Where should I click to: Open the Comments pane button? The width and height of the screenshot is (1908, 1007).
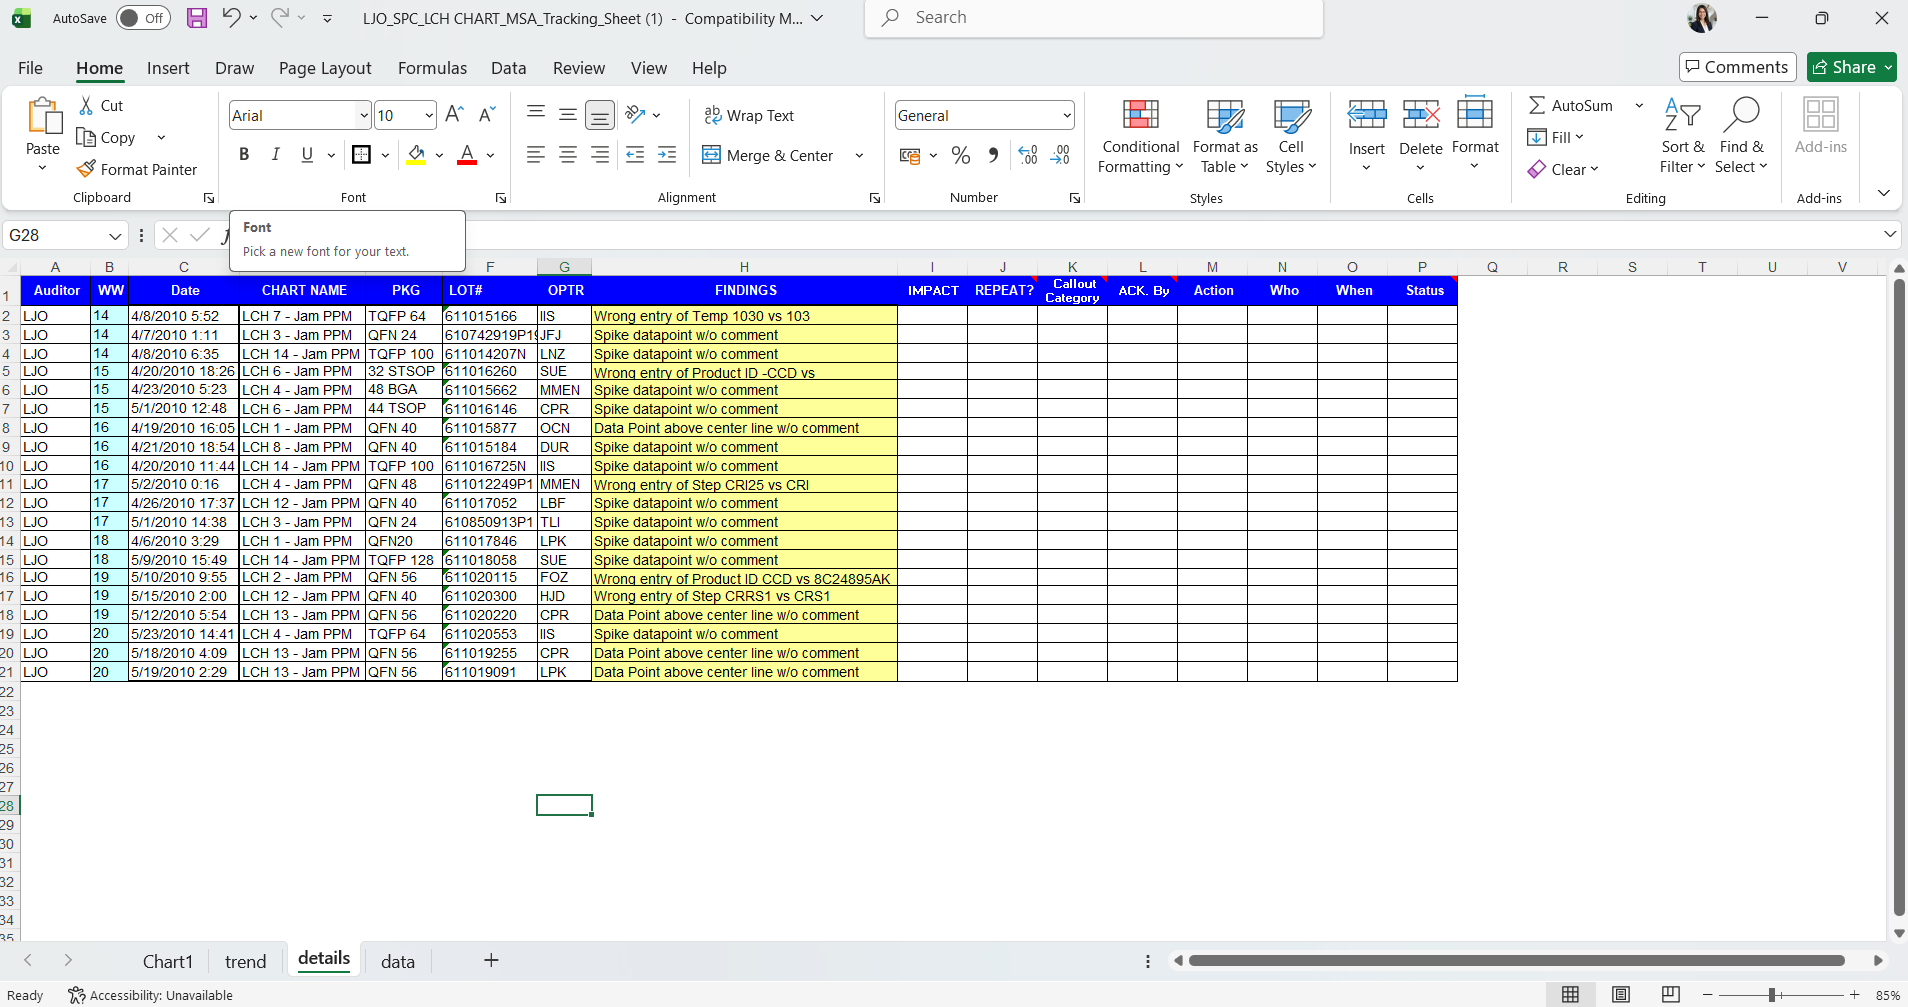pos(1737,67)
